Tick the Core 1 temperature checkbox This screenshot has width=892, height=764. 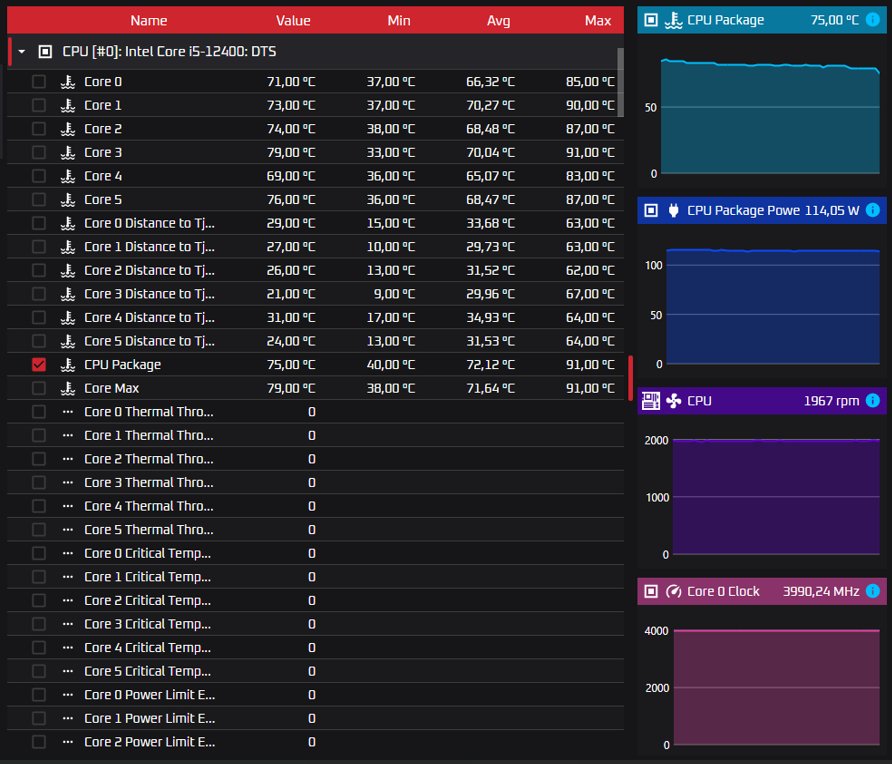click(39, 105)
